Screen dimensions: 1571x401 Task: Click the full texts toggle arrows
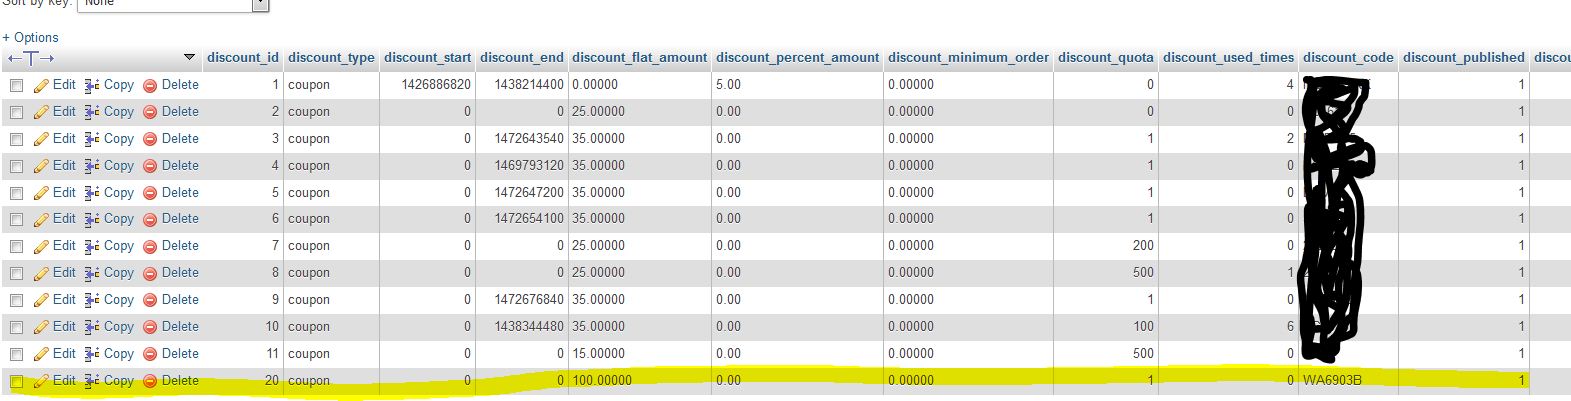tap(31, 58)
